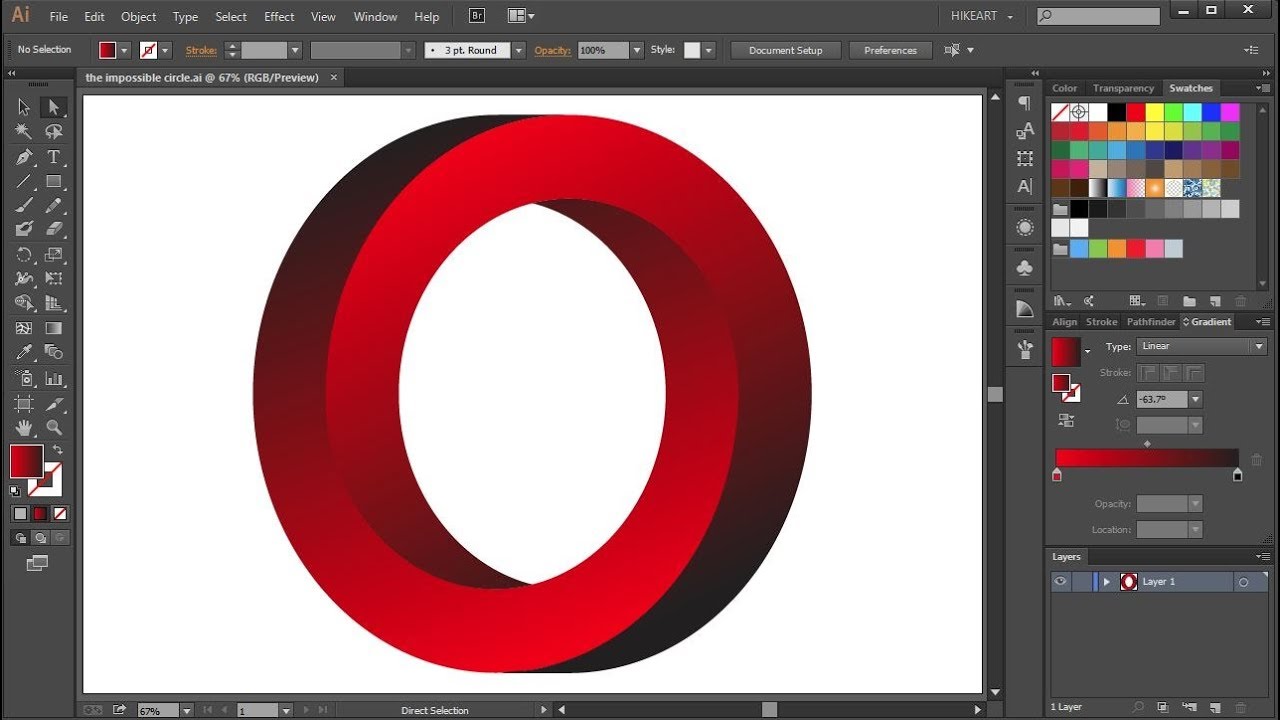Open the Window menu
The width and height of the screenshot is (1280, 720).
pyautogui.click(x=375, y=17)
